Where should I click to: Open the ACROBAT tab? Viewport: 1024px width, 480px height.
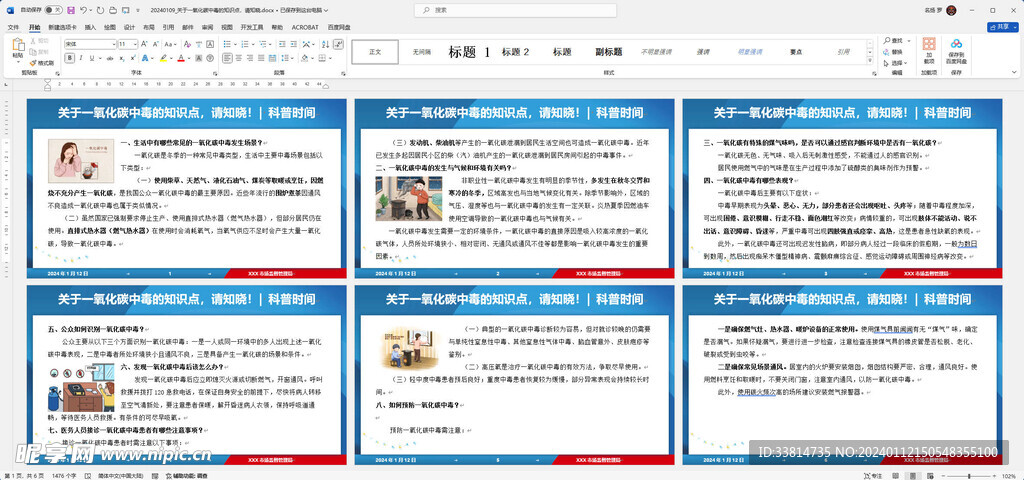pos(305,27)
